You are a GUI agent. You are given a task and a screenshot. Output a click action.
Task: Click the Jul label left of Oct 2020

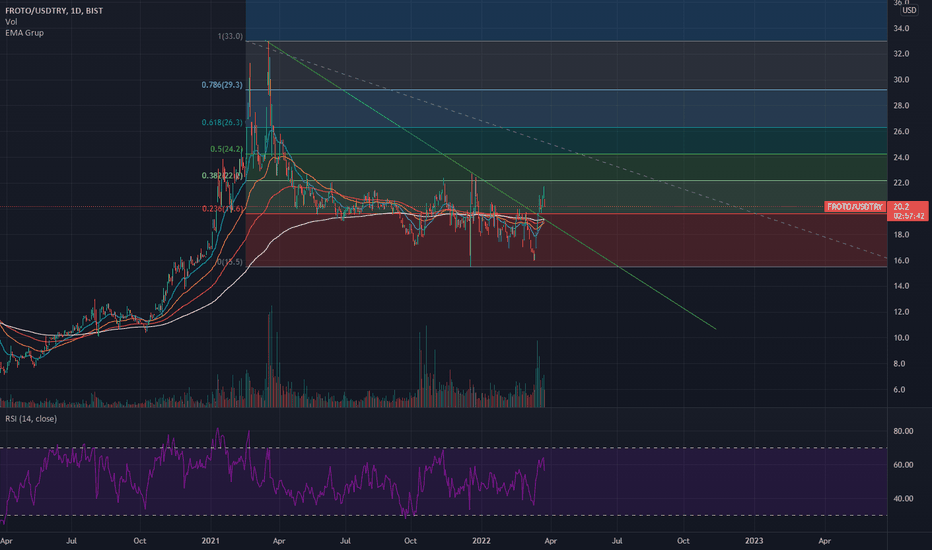[71, 541]
